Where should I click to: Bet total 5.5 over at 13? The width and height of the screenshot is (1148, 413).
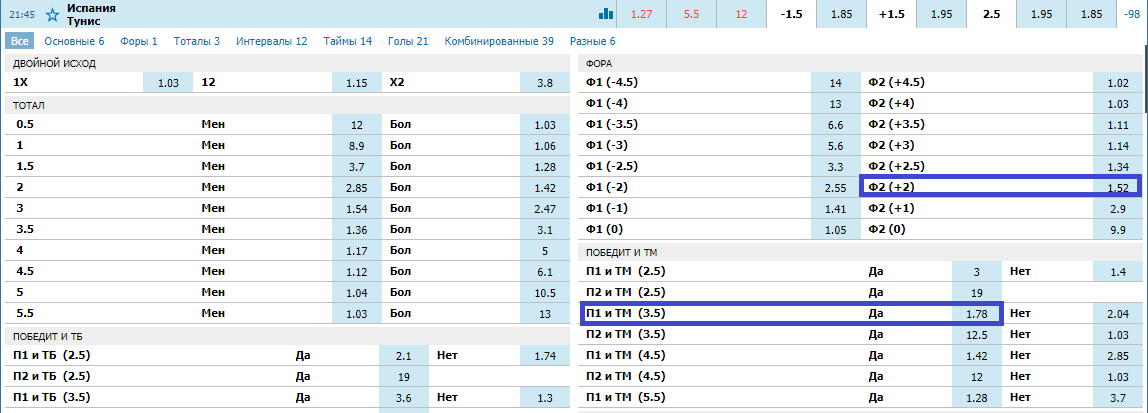coord(545,313)
